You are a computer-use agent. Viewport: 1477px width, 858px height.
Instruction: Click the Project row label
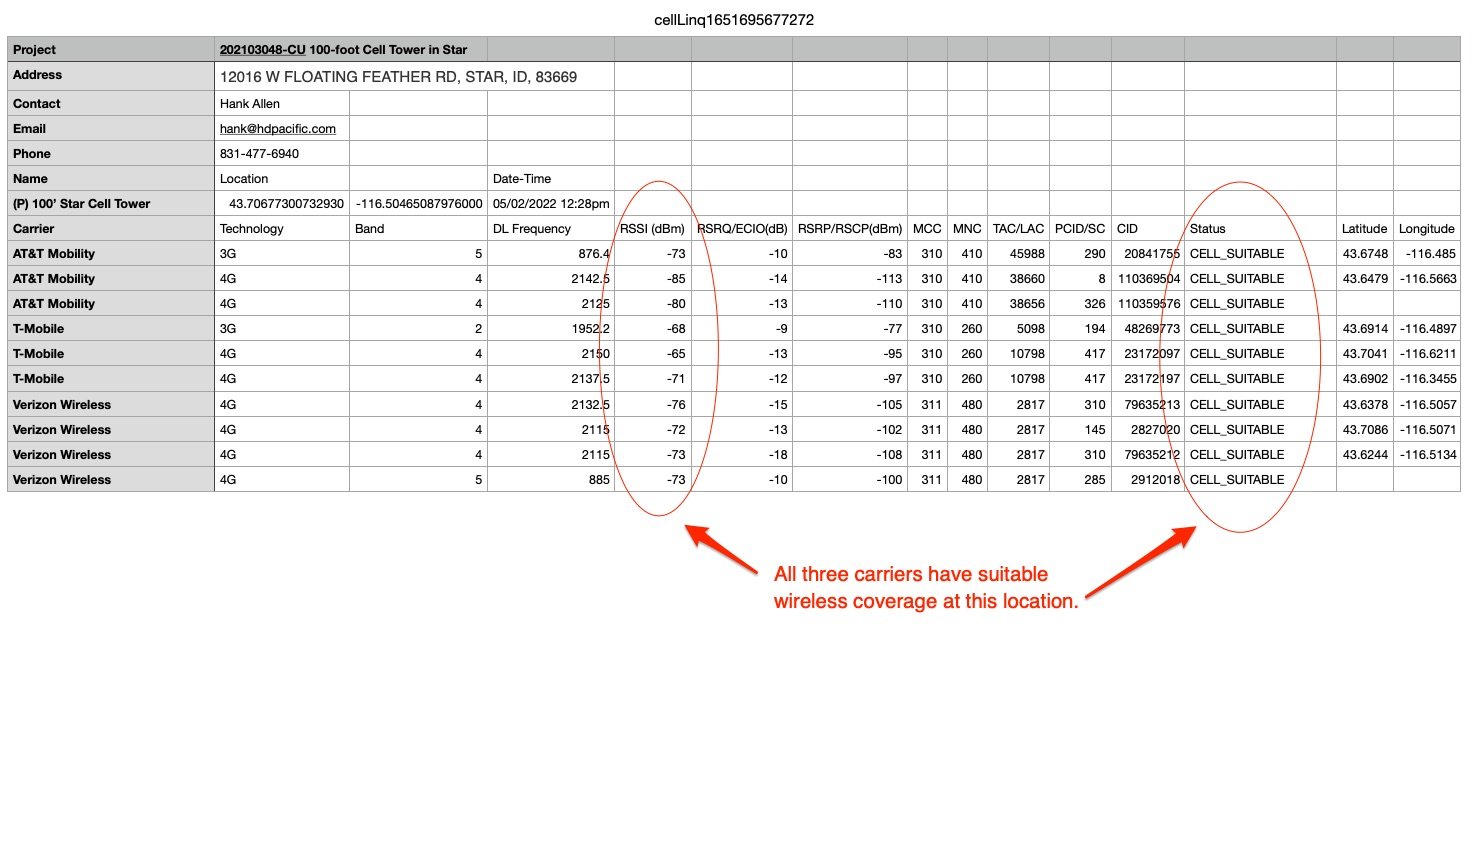(111, 49)
